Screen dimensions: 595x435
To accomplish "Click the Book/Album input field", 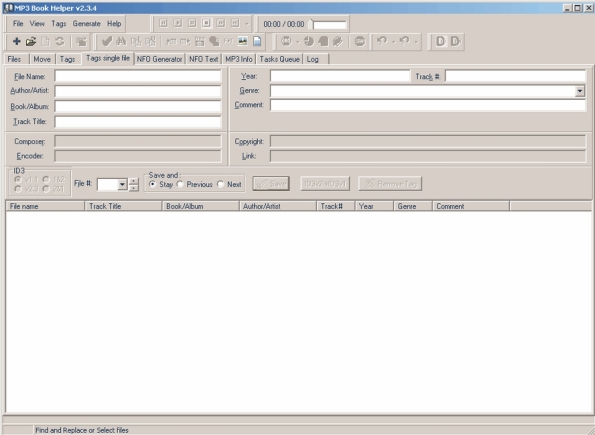I will point(138,106).
